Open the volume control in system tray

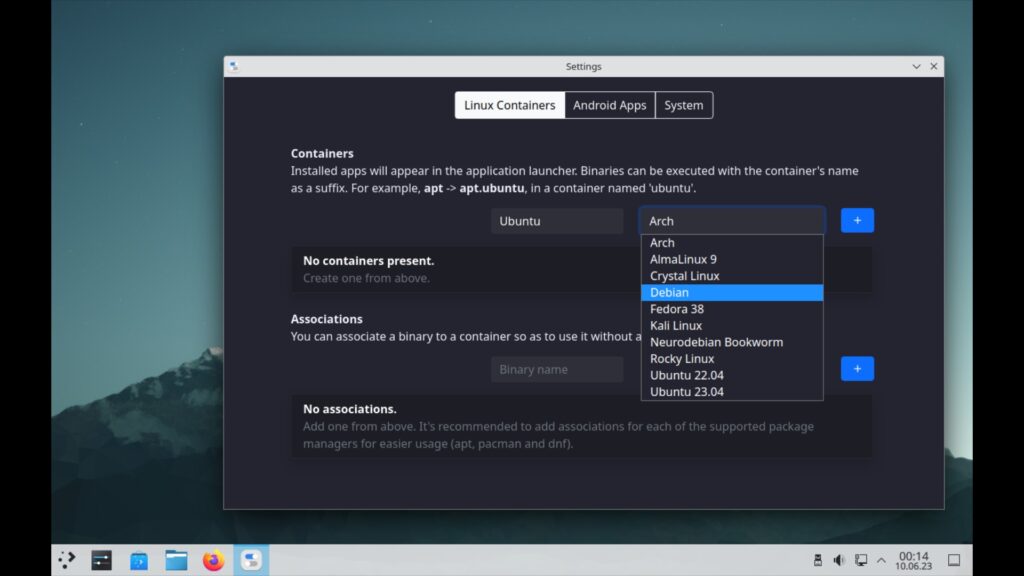(839, 560)
